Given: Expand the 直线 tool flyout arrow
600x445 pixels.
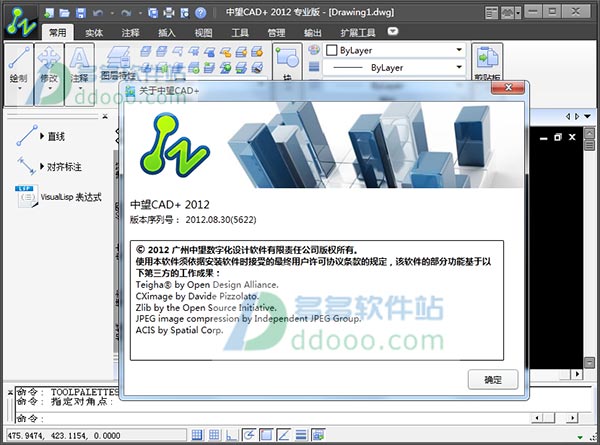Looking at the screenshot, I should coord(42,135).
